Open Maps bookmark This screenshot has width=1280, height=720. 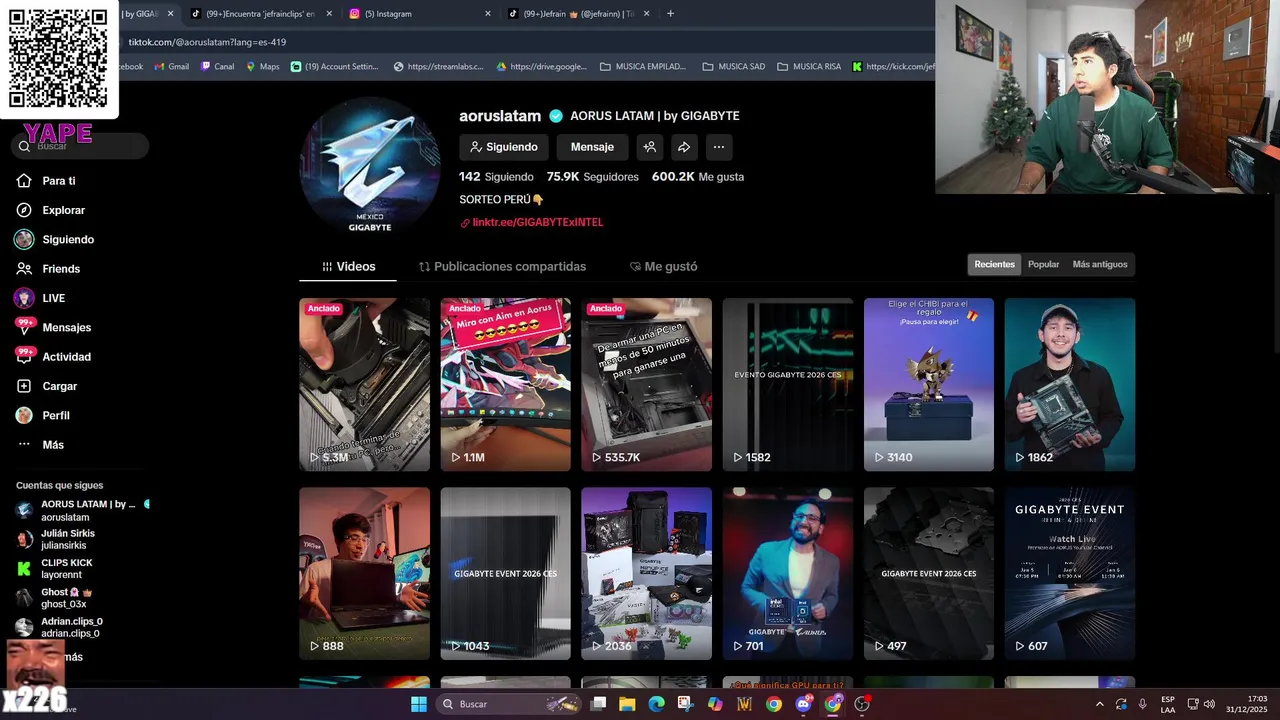(x=262, y=67)
